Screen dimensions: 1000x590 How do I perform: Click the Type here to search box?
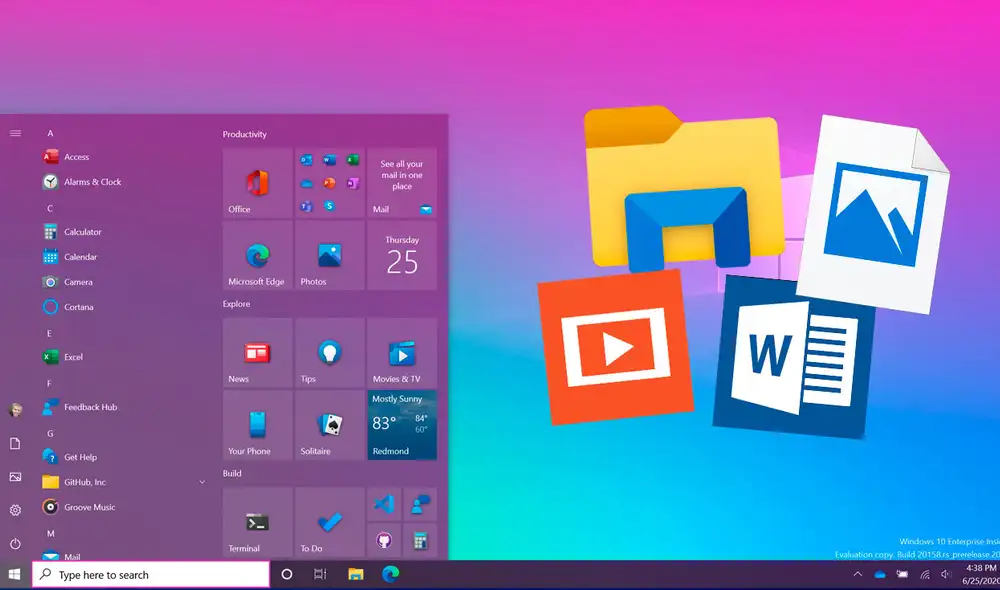click(x=150, y=574)
